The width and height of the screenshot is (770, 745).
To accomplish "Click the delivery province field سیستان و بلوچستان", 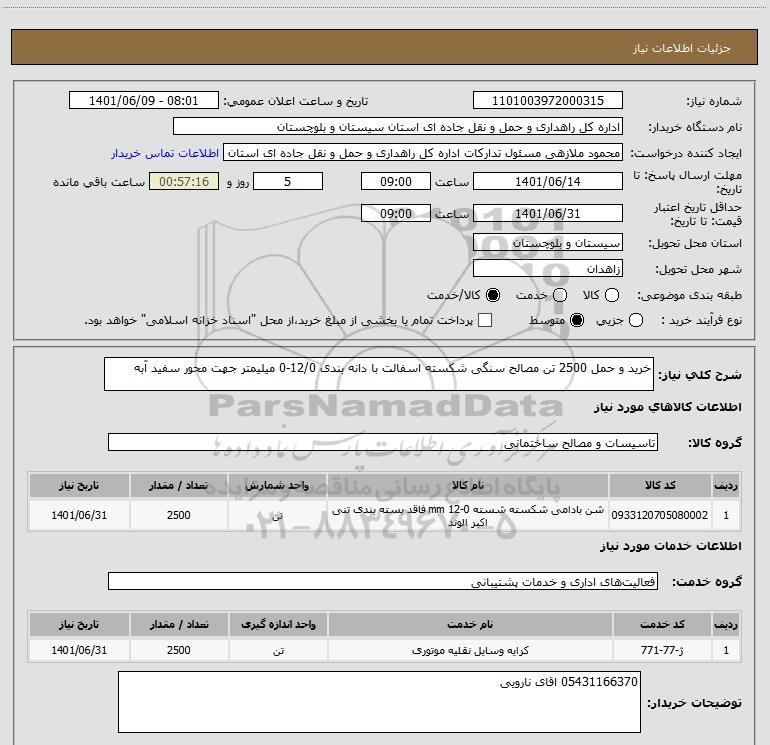I will click(x=548, y=243).
